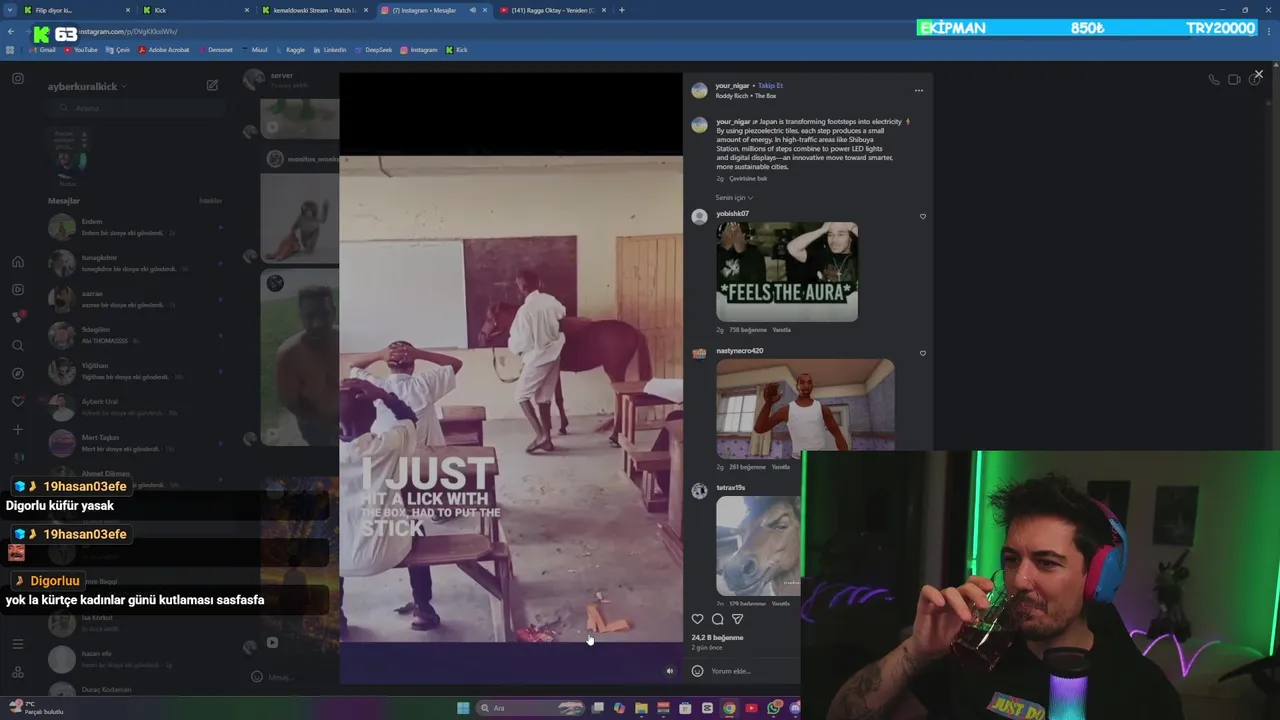1280x720 pixels.
Task: Close the post overlay with the X
Action: (1258, 74)
